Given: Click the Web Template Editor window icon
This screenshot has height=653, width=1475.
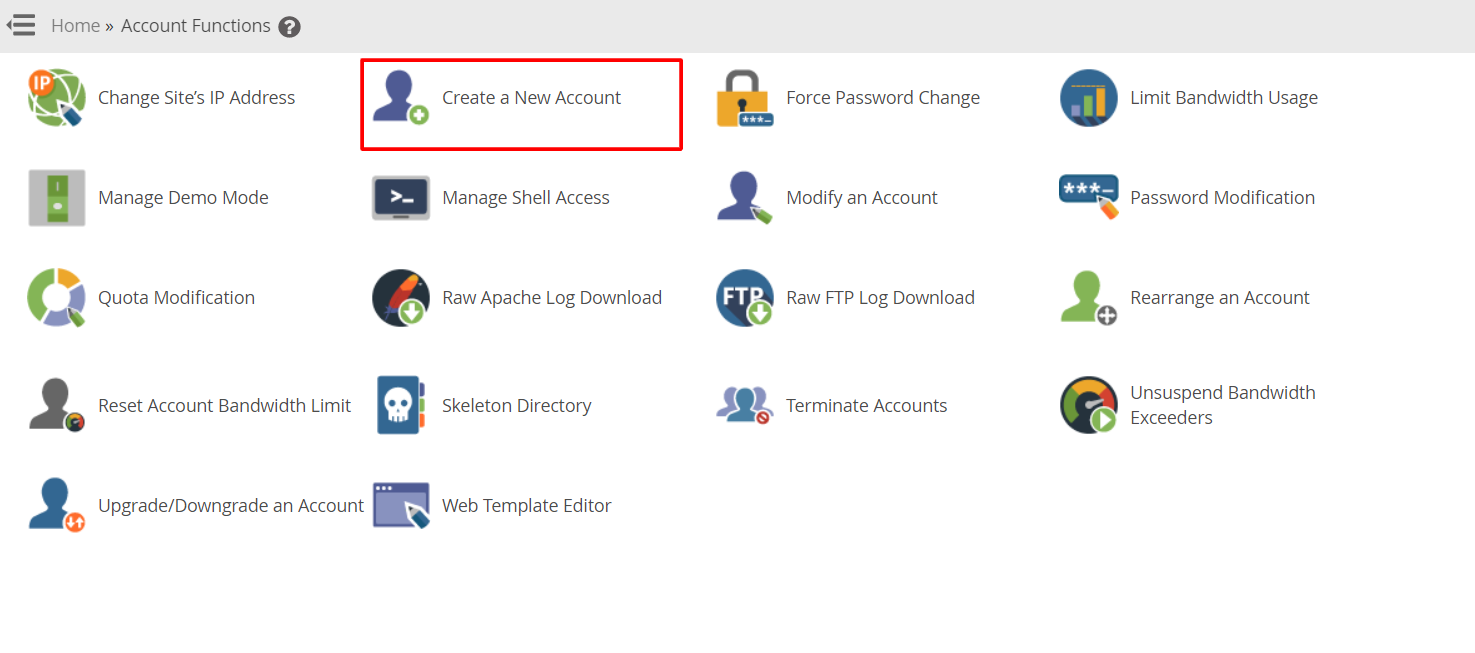Looking at the screenshot, I should [x=401, y=505].
